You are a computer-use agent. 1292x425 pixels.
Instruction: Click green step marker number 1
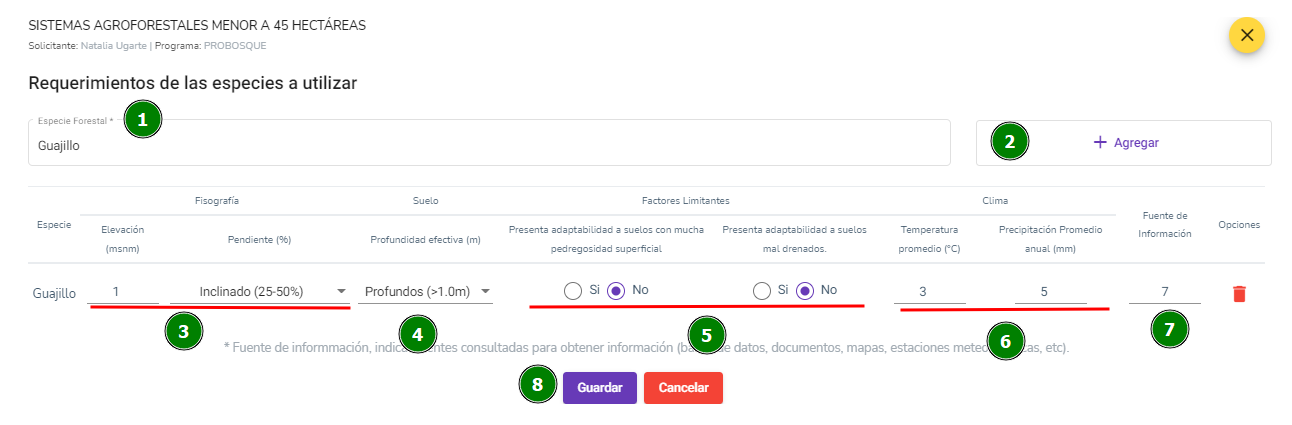coord(143,119)
